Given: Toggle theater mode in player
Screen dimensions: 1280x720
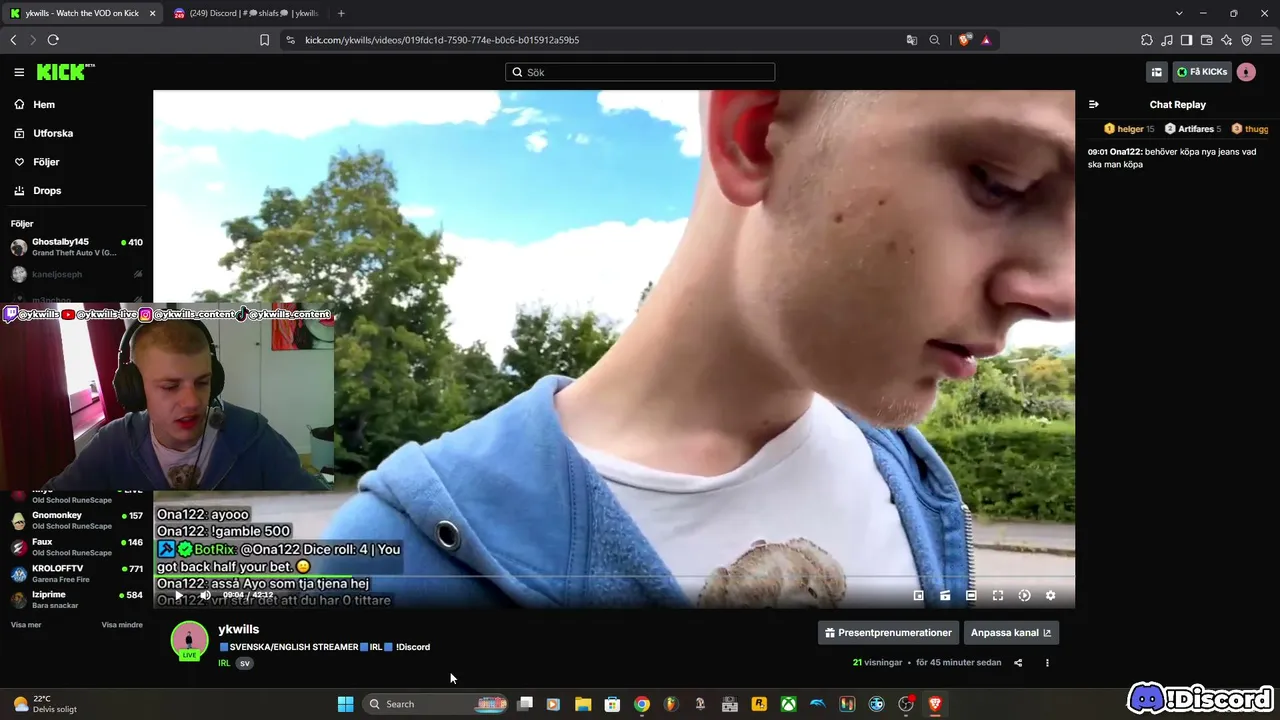Looking at the screenshot, I should [971, 595].
